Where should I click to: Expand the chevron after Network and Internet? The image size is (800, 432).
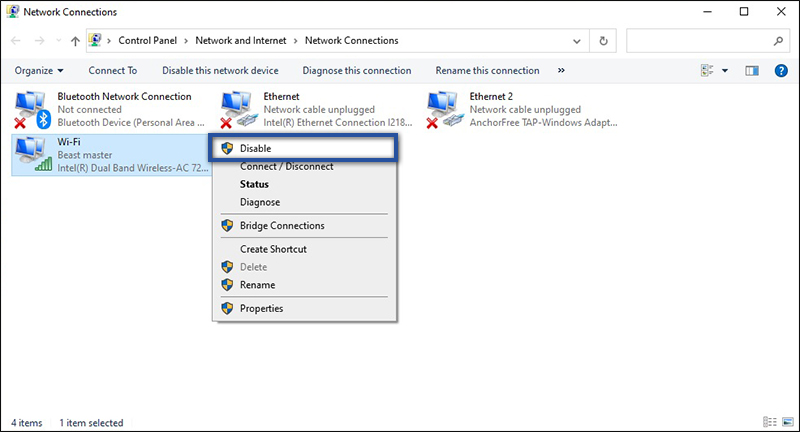pos(295,41)
